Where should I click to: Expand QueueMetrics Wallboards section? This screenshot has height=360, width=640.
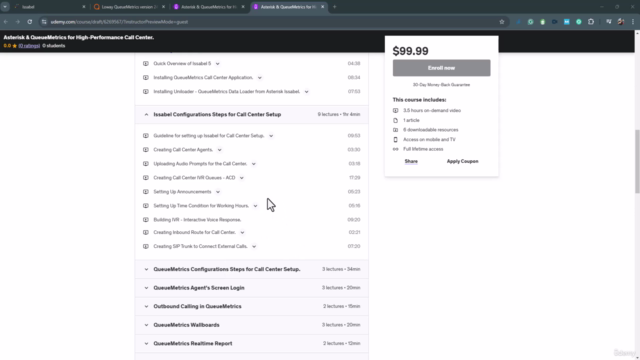click(x=251, y=325)
